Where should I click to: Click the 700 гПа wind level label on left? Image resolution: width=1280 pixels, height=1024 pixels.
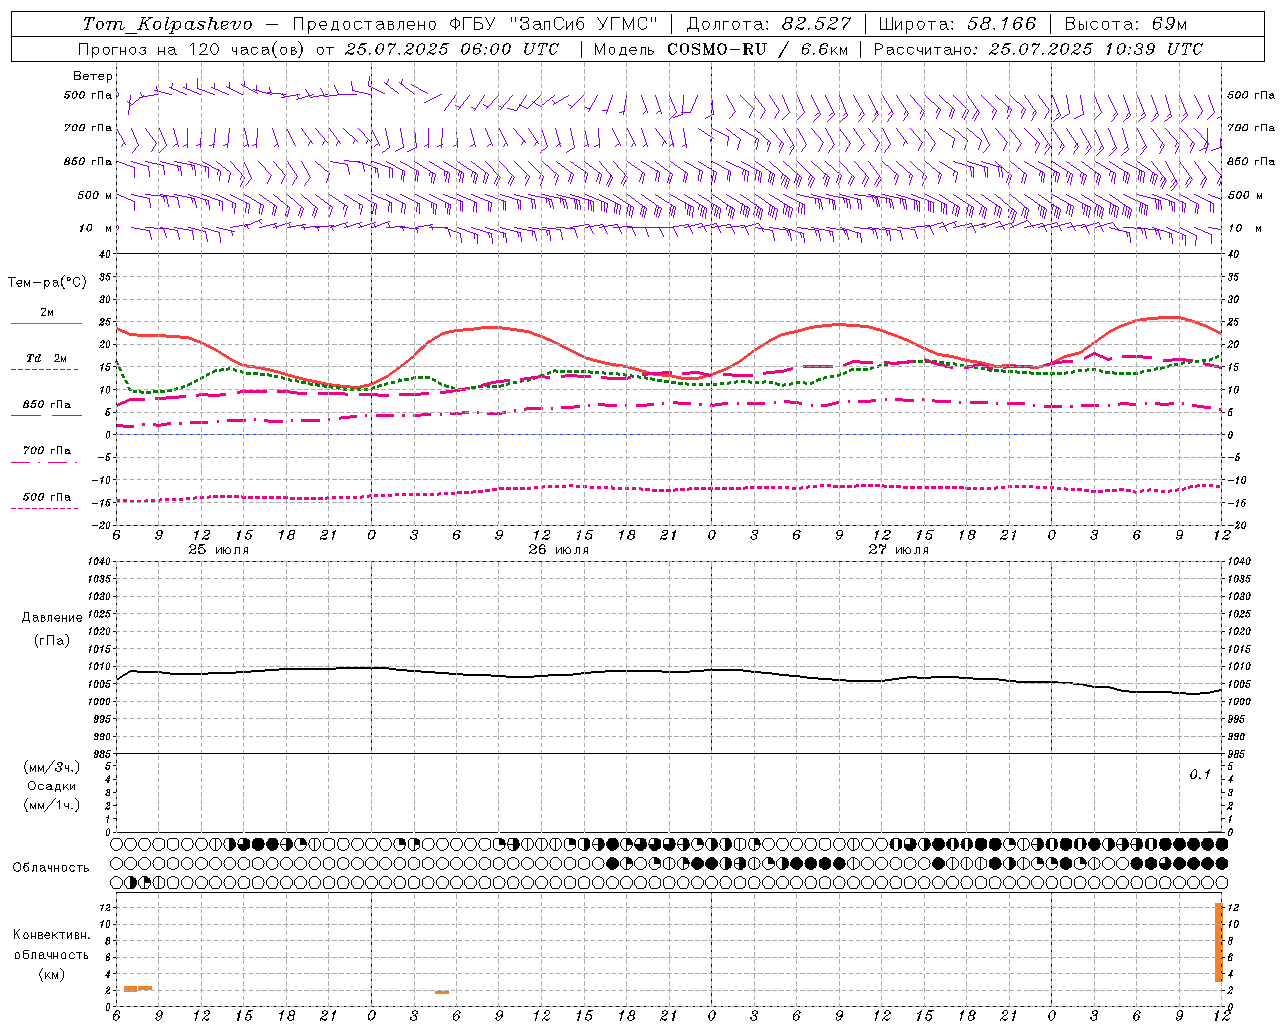88,128
